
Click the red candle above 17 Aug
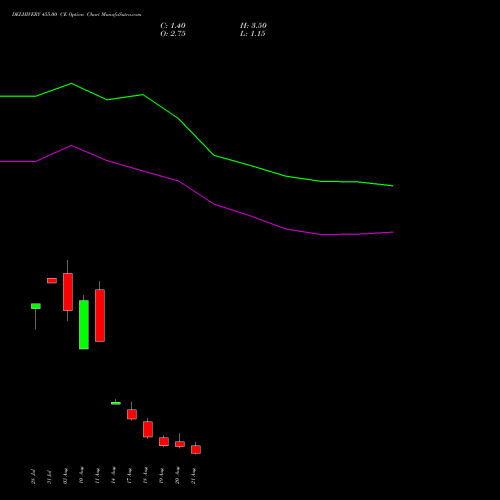pyautogui.click(x=132, y=414)
